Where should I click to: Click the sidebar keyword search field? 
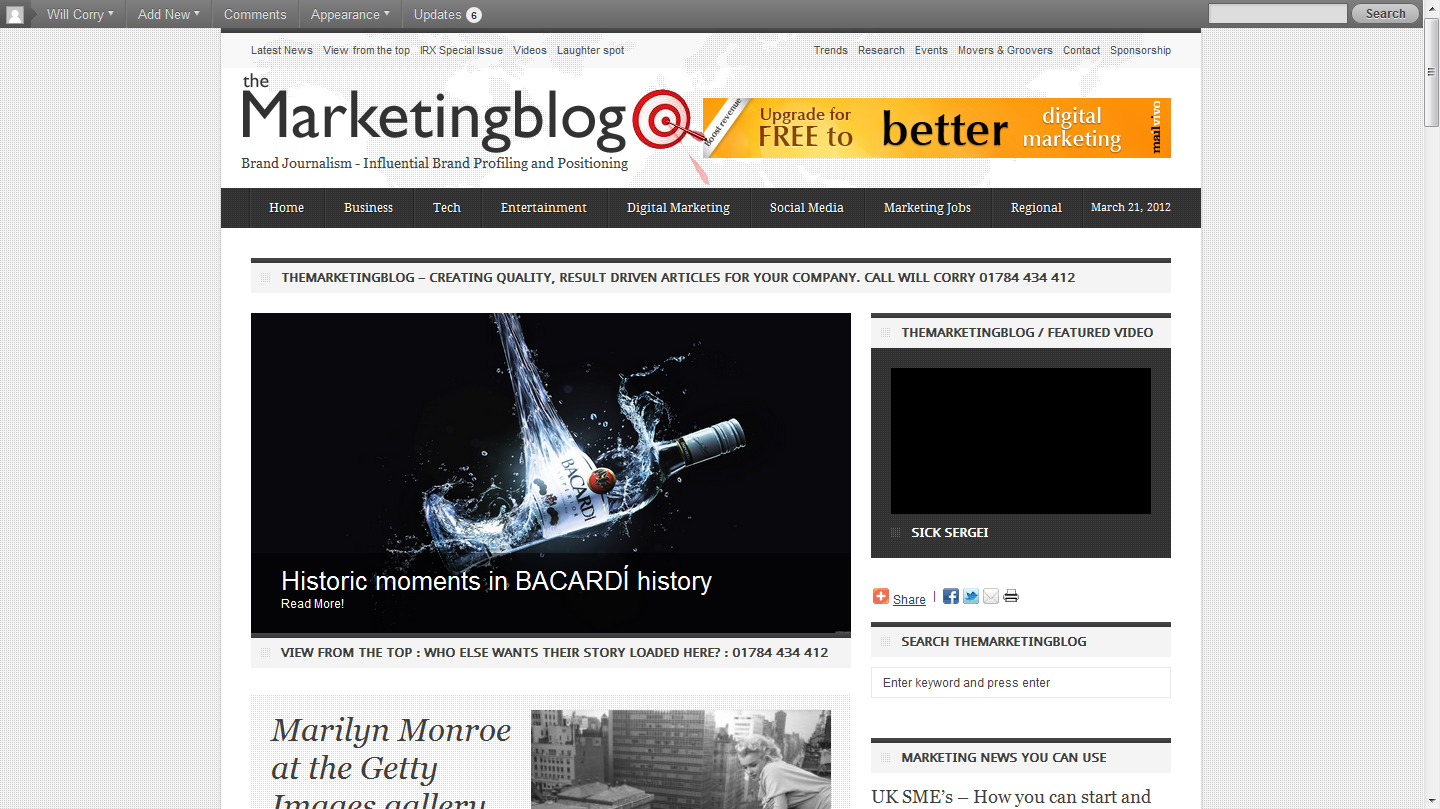pyautogui.click(x=1020, y=683)
